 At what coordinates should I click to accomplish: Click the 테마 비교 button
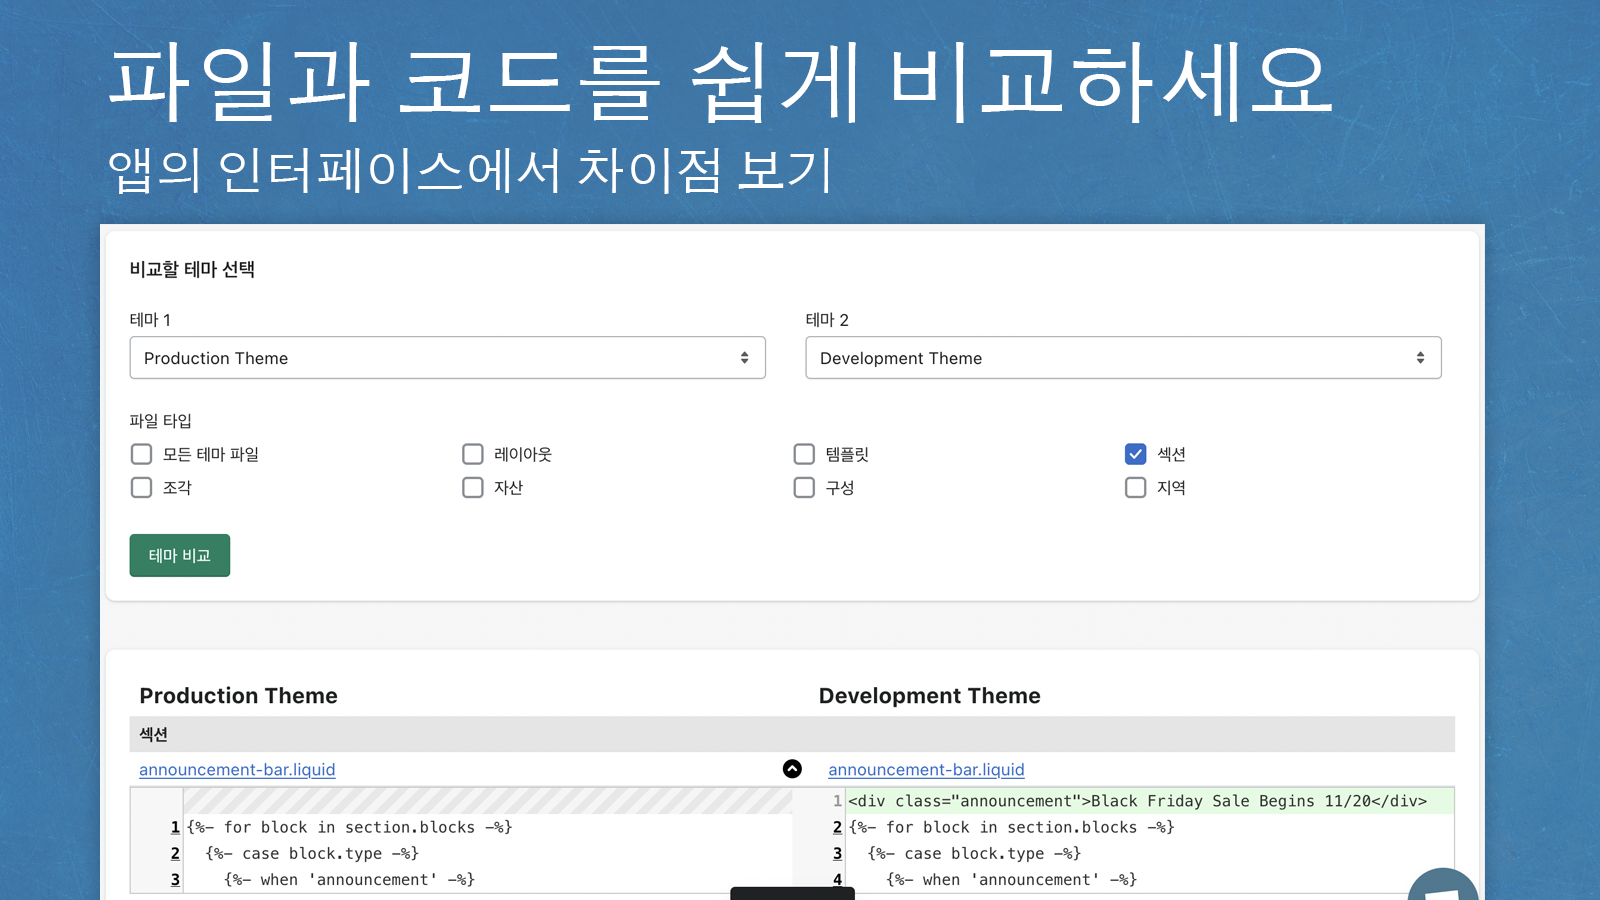point(180,555)
